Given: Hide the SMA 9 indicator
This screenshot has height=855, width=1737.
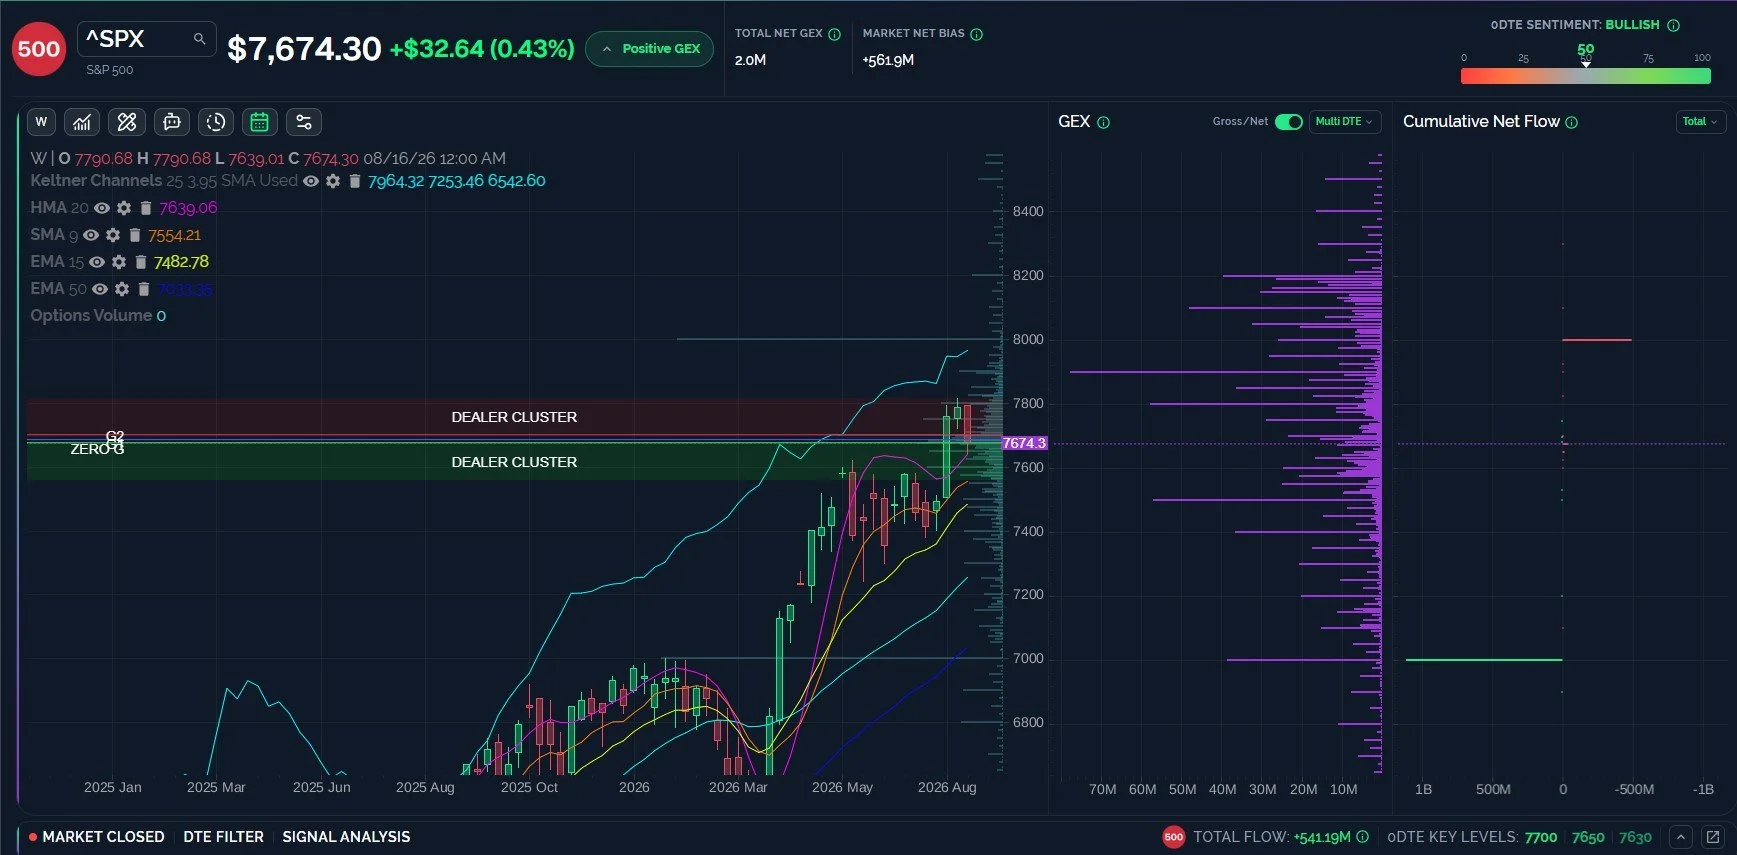Looking at the screenshot, I should (x=91, y=235).
